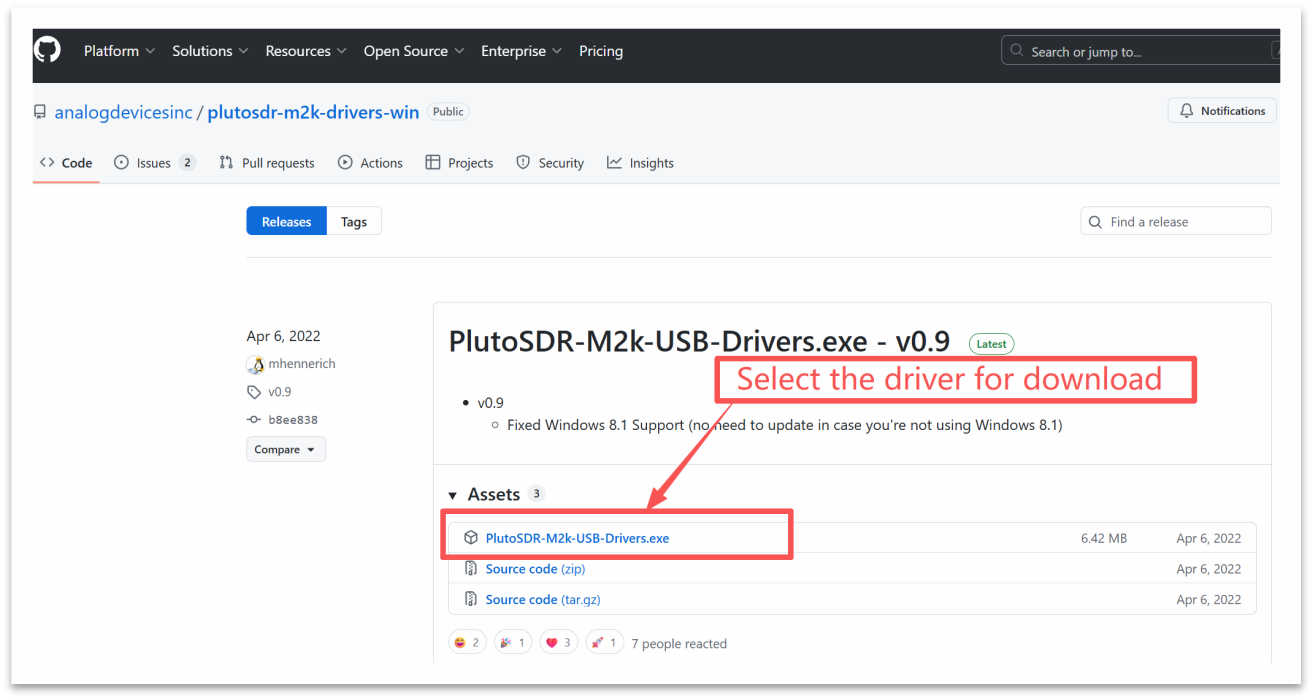Click the rocket reaction
The height and width of the screenshot is (700, 1312).
605,643
